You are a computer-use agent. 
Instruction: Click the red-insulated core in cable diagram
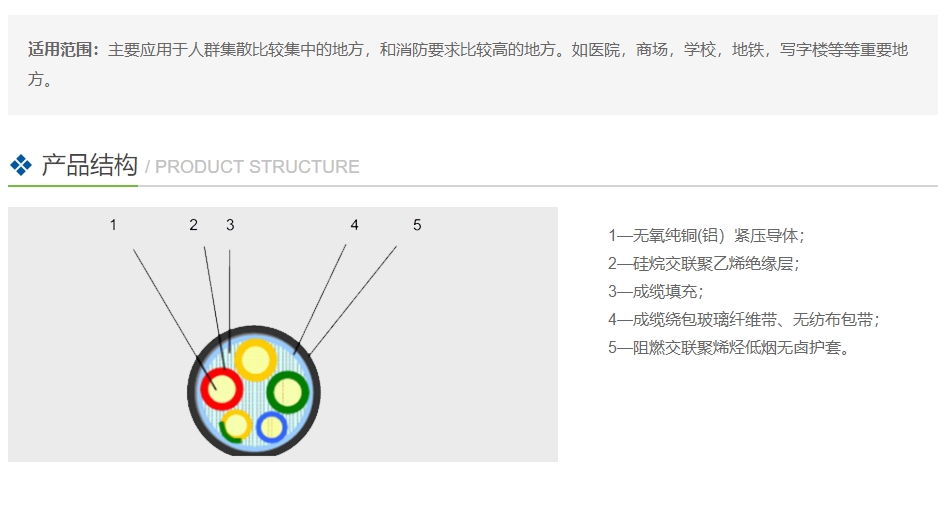pyautogui.click(x=221, y=387)
